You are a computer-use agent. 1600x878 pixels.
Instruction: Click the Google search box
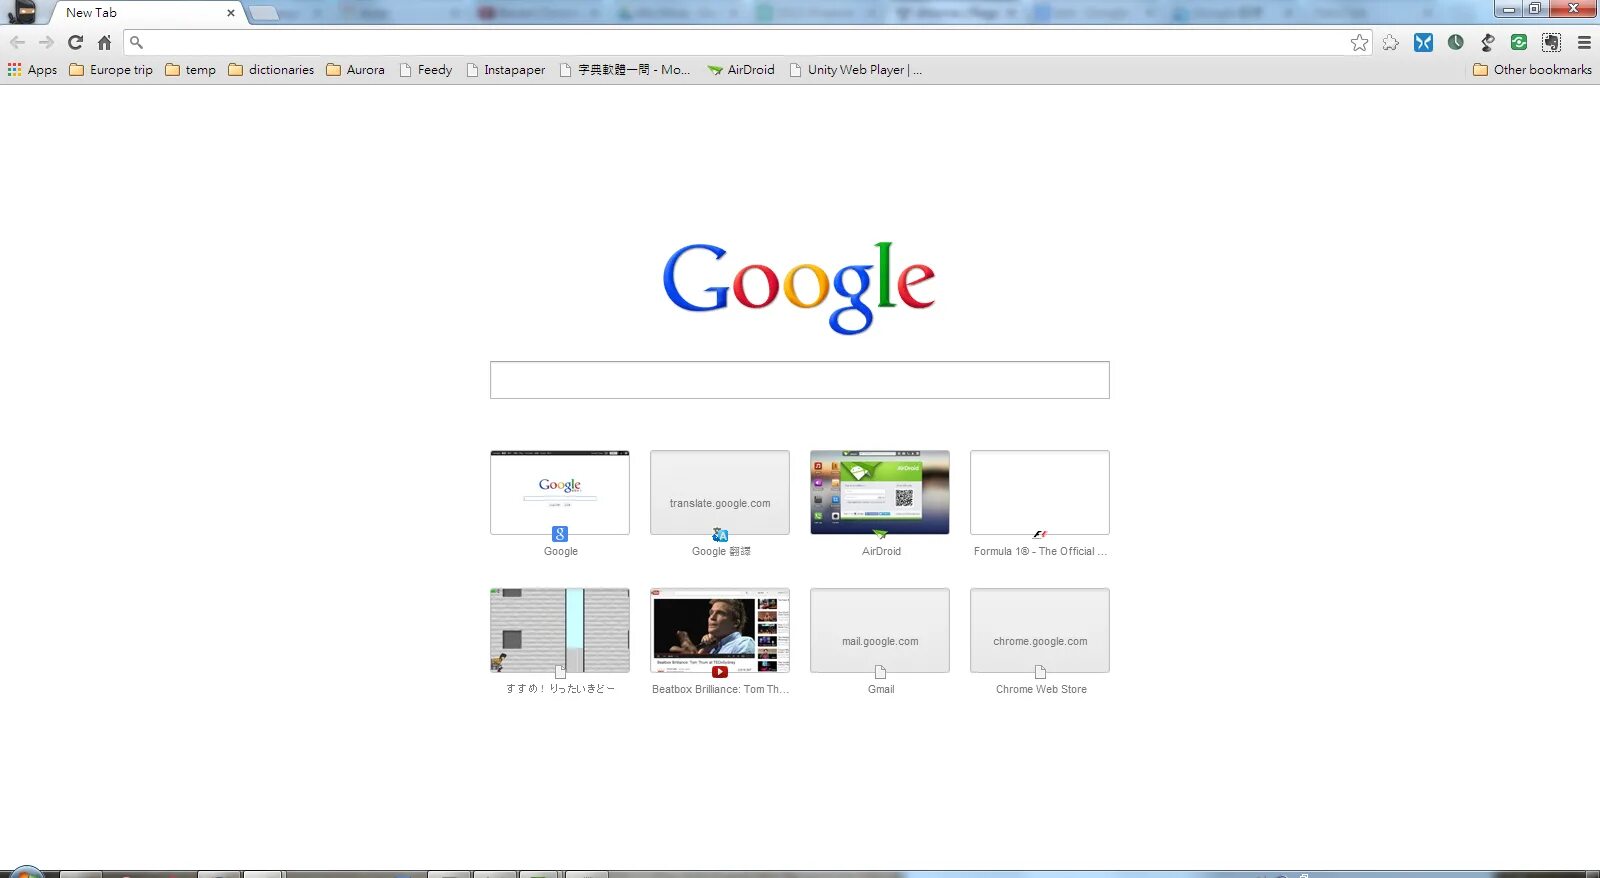point(800,380)
